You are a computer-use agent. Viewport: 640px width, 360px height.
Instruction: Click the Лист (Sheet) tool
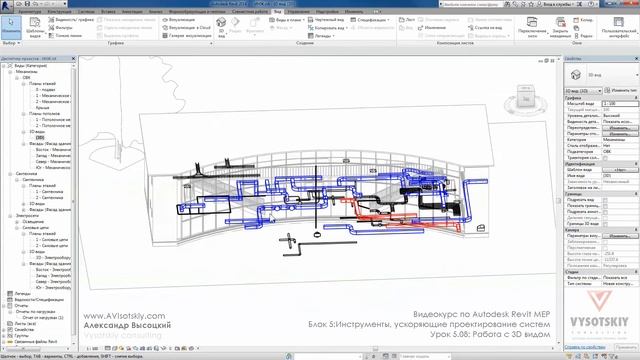click(407, 20)
